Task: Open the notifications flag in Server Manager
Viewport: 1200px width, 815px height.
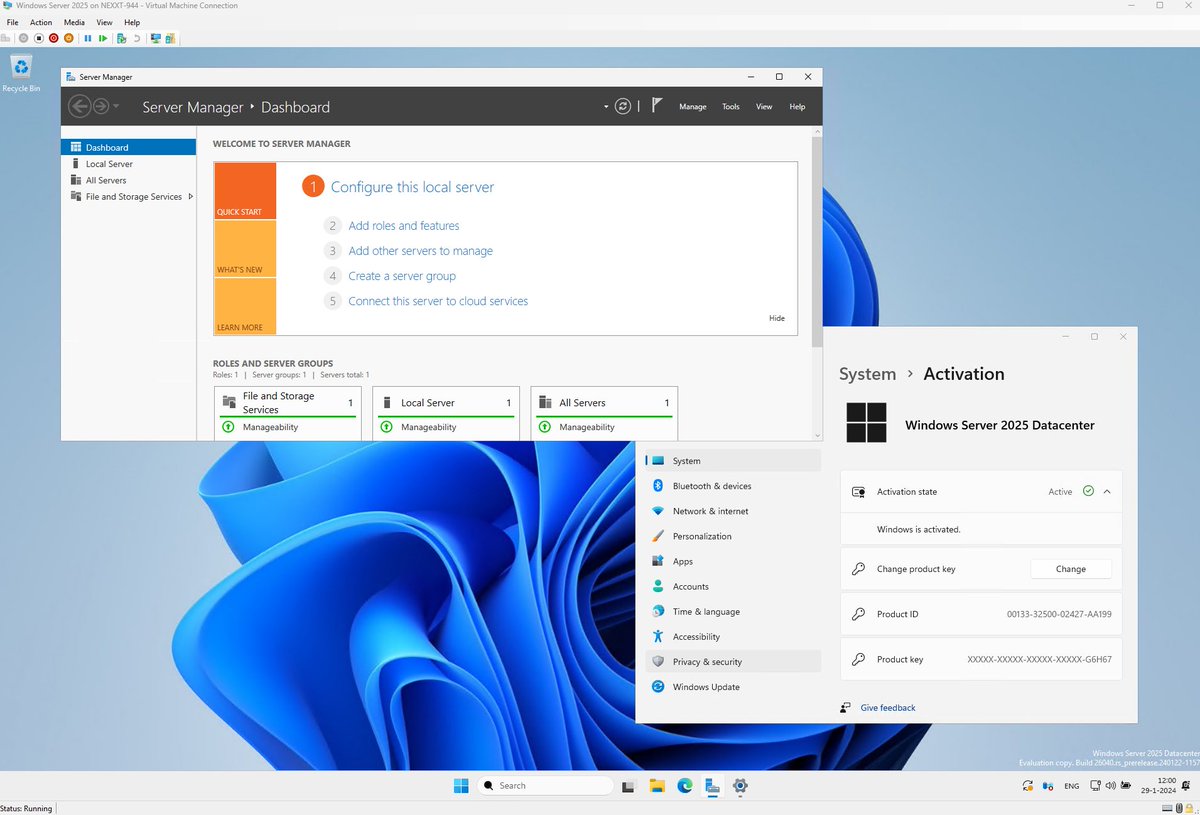Action: 656,103
